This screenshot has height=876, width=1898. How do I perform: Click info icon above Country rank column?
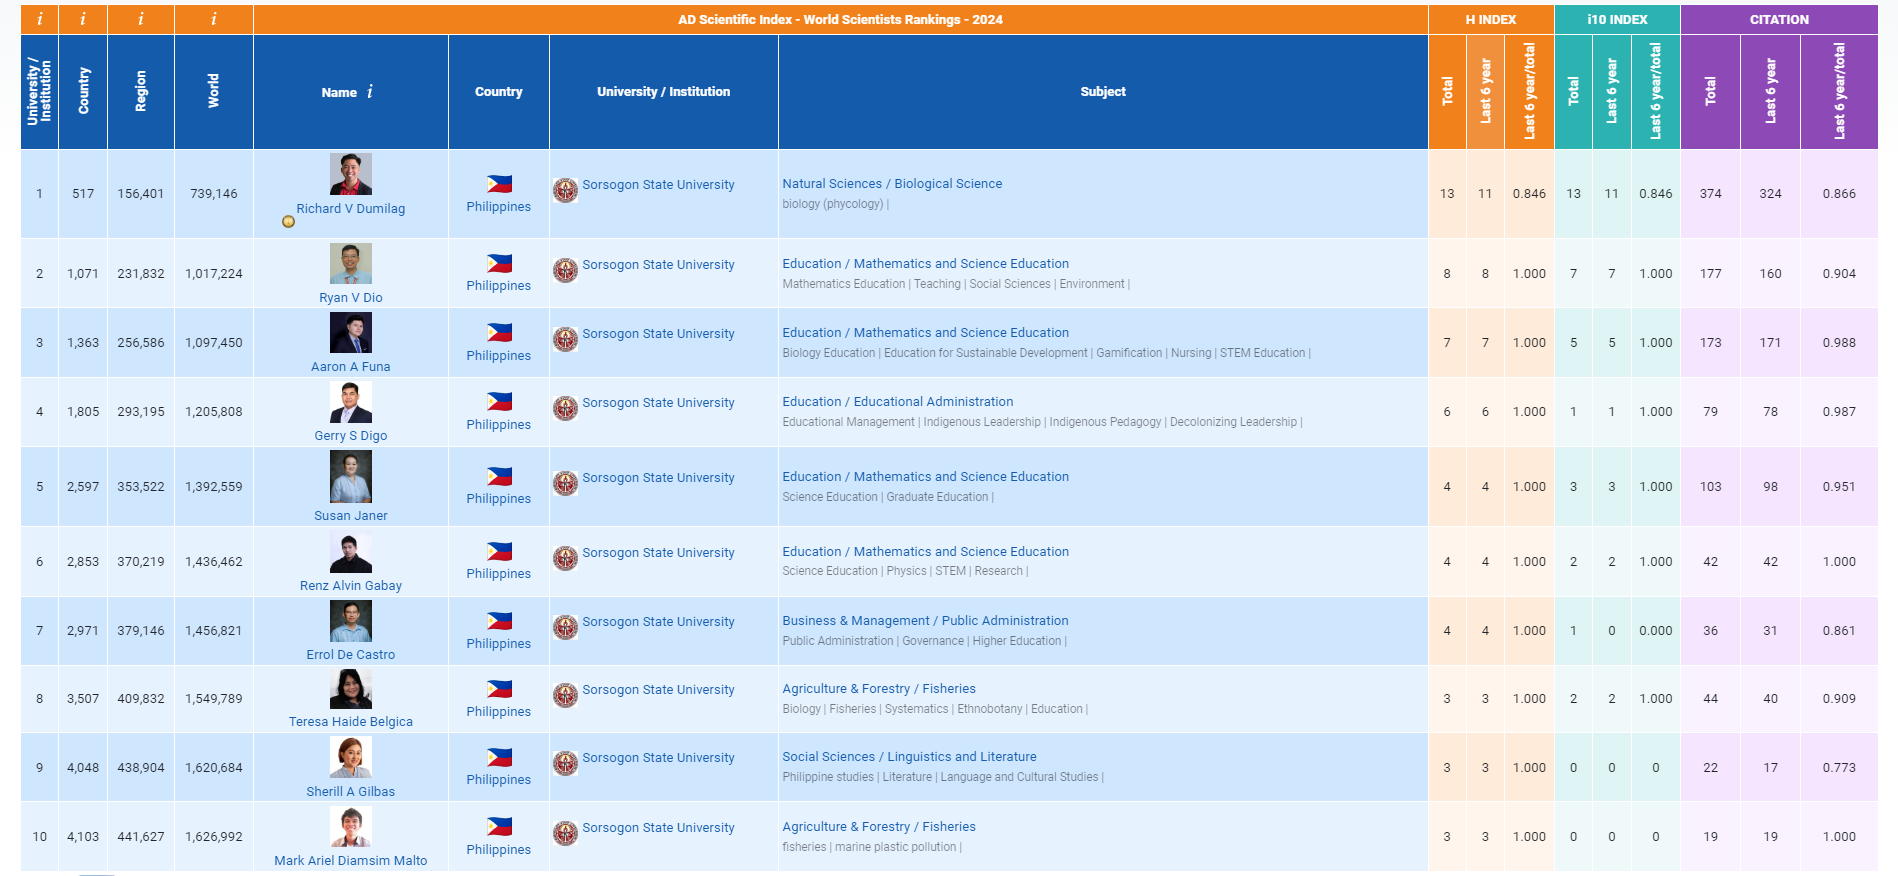(x=83, y=19)
